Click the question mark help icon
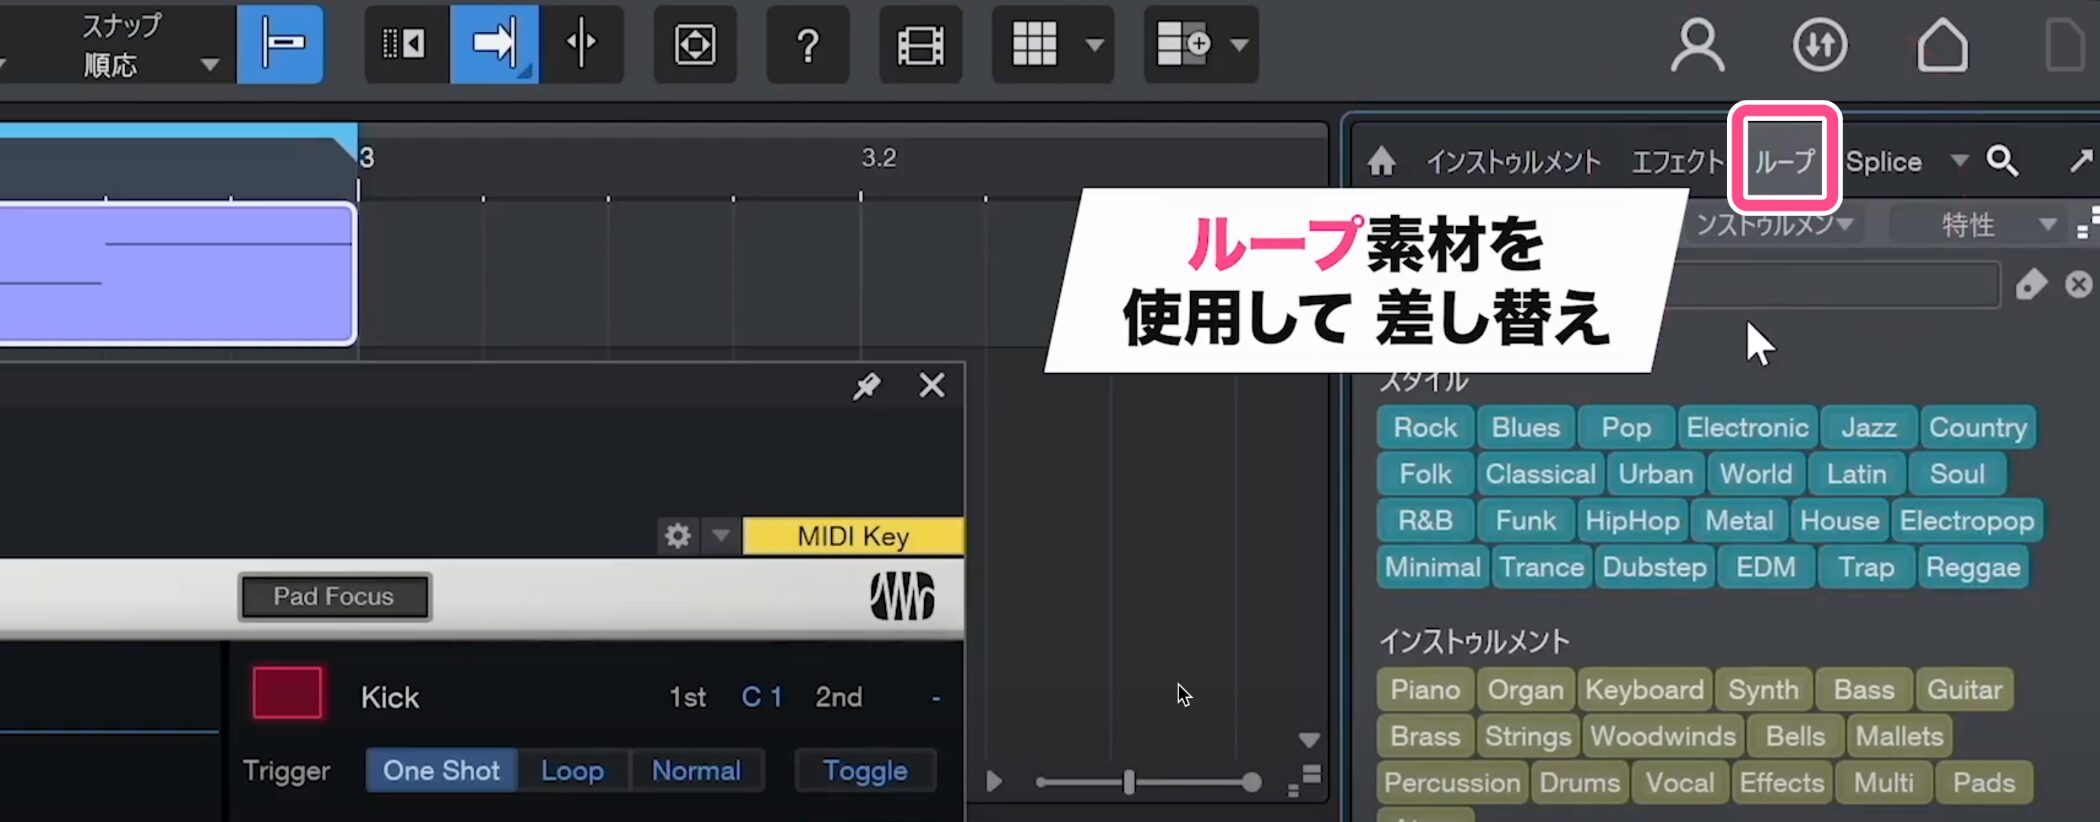Screen dimensions: 2100x822 [x=807, y=45]
